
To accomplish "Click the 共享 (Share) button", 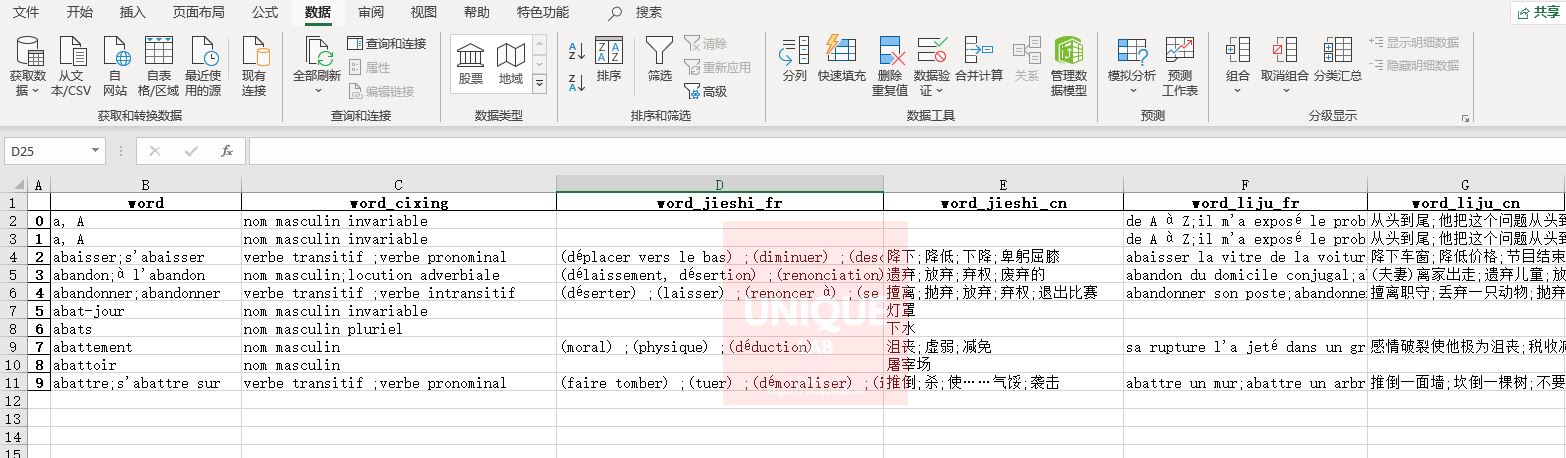I will (1538, 13).
